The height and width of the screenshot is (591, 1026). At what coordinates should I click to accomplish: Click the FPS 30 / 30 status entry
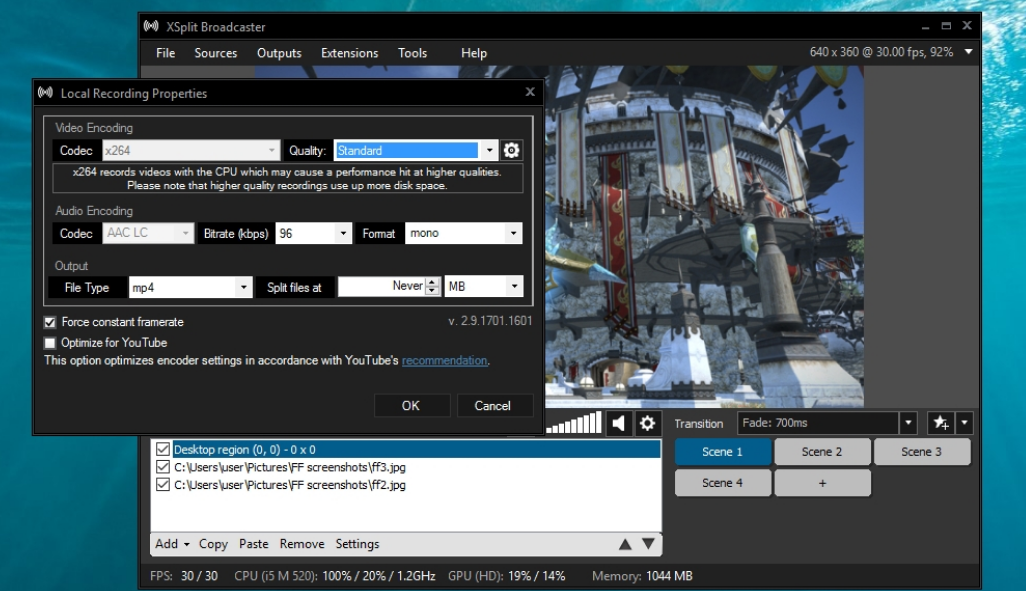coord(184,577)
